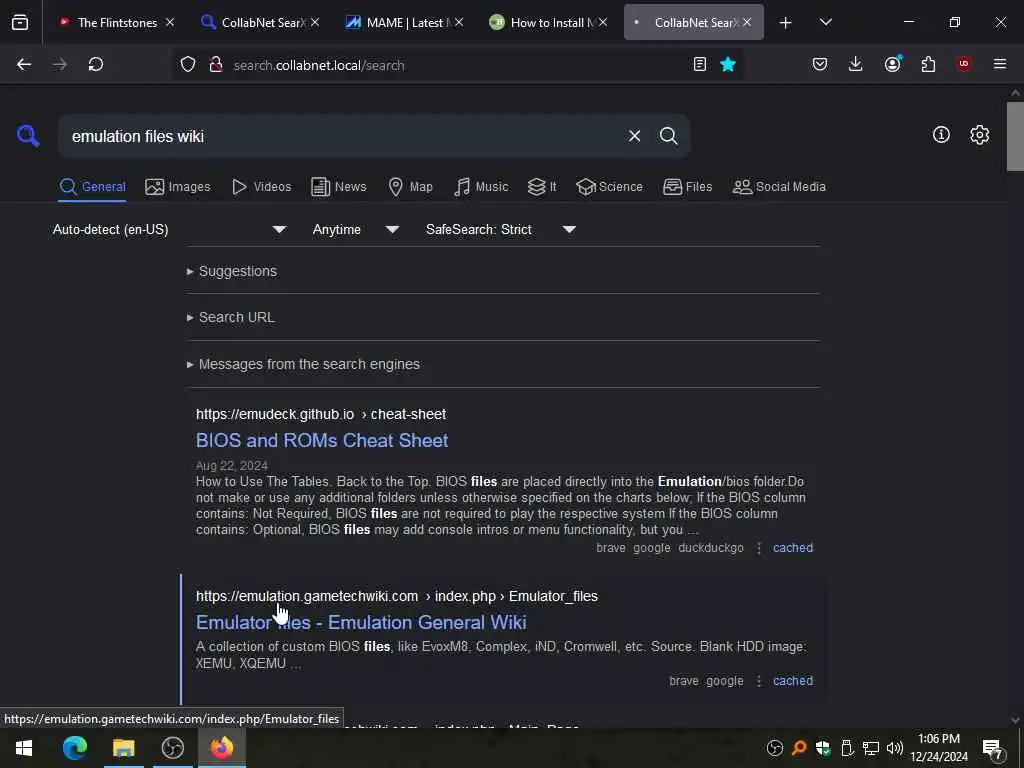Open a new browser tab

786,23
